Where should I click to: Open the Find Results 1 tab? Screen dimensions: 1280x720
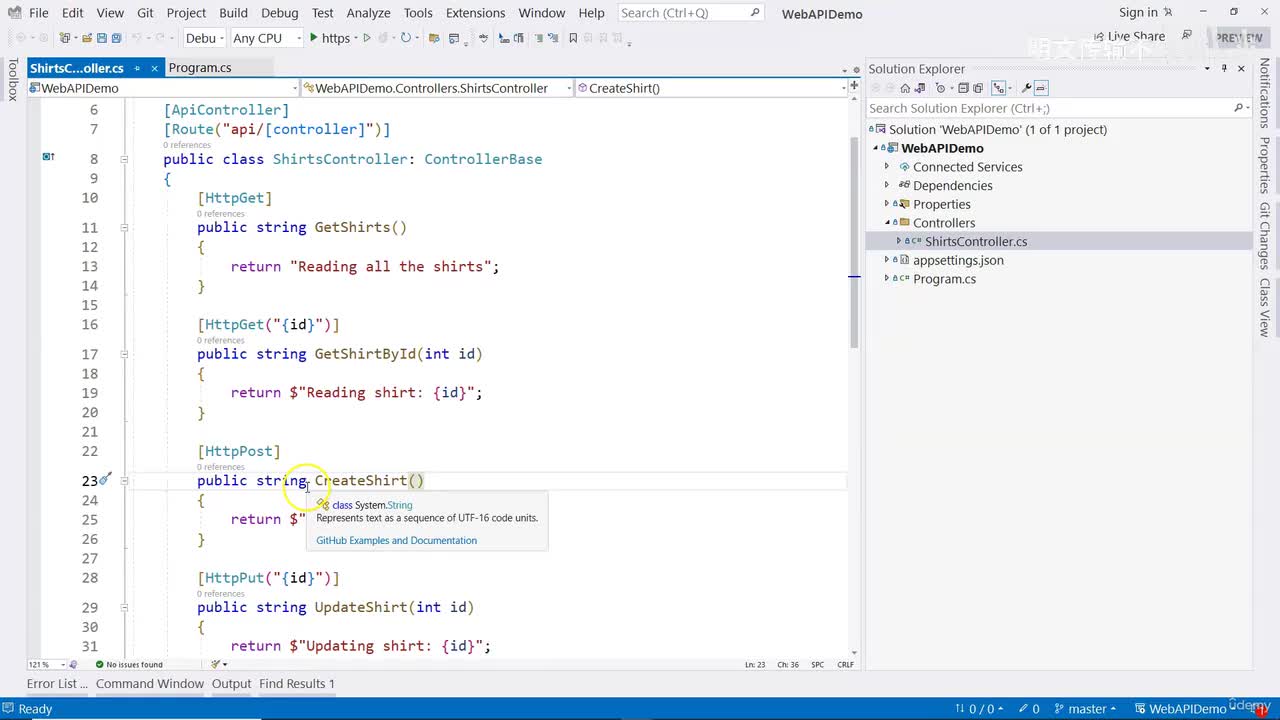pyautogui.click(x=297, y=684)
